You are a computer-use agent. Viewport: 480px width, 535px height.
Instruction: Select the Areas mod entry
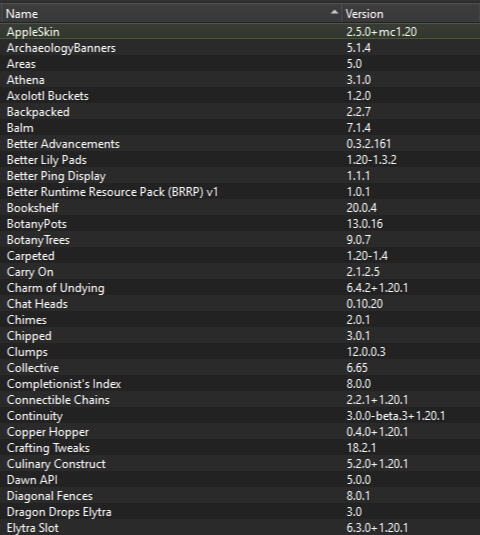pos(240,64)
